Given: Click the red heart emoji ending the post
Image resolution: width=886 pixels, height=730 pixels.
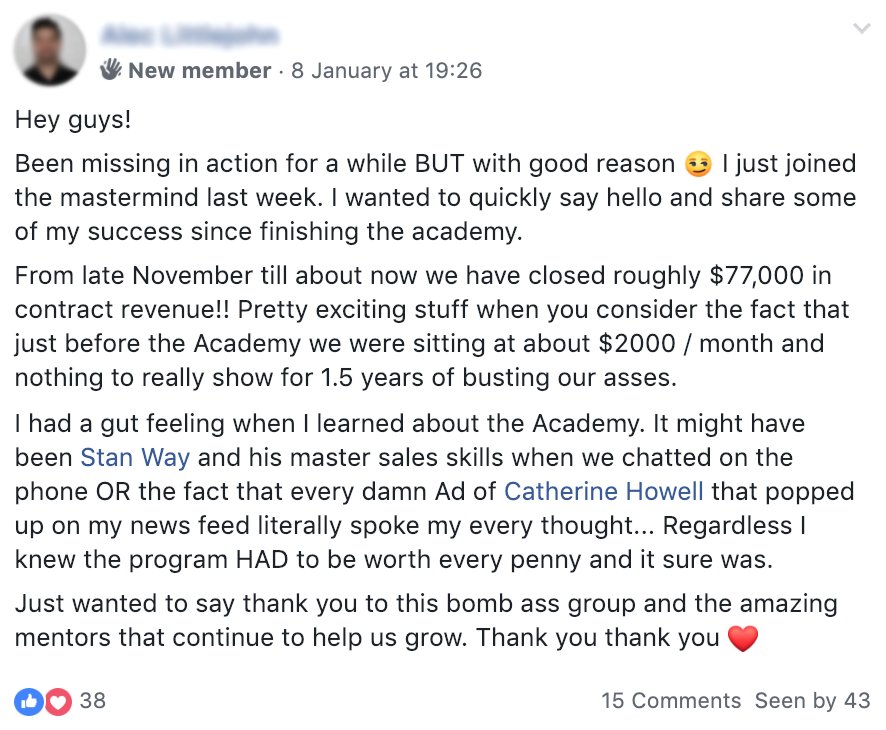Looking at the screenshot, I should (743, 638).
